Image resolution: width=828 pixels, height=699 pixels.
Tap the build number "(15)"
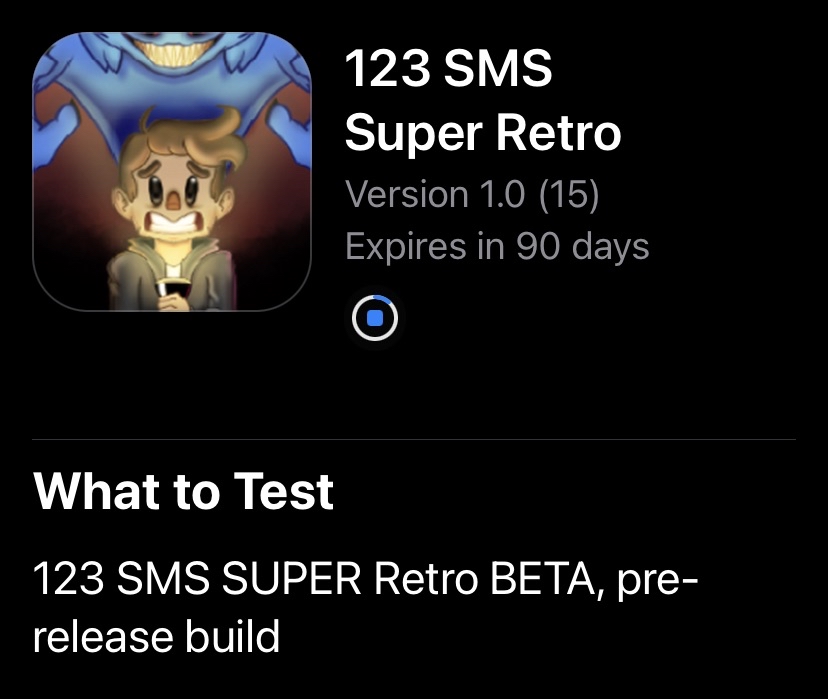pyautogui.click(x=568, y=195)
